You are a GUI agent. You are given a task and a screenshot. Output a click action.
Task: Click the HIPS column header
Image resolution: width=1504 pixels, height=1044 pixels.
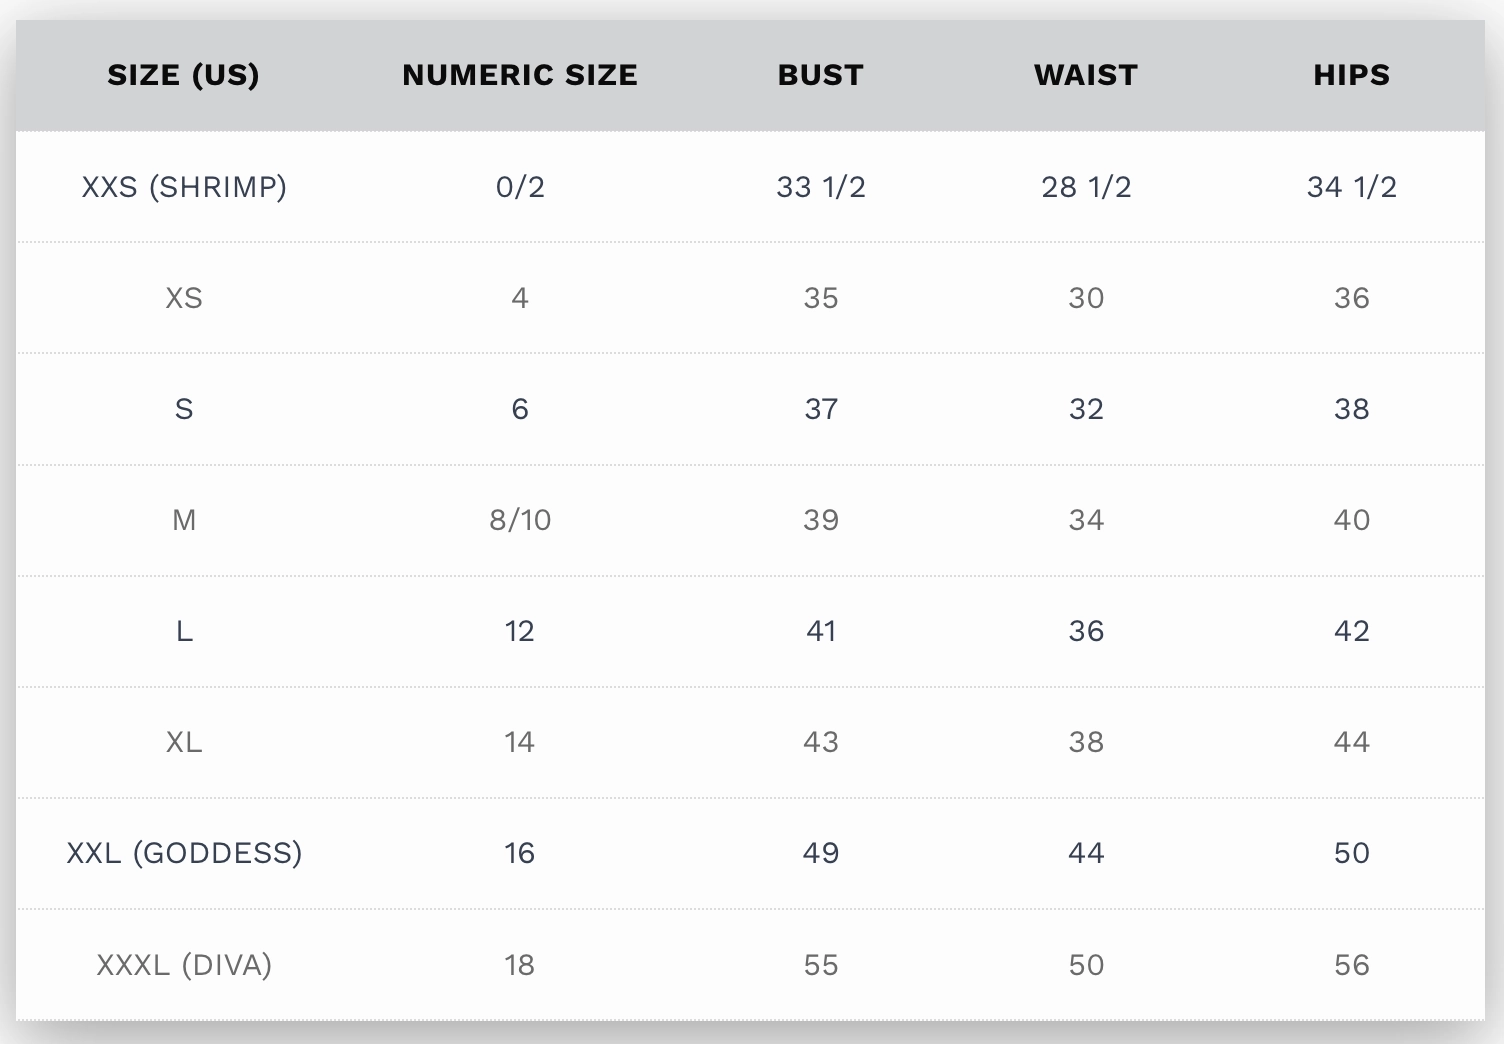[x=1352, y=75]
